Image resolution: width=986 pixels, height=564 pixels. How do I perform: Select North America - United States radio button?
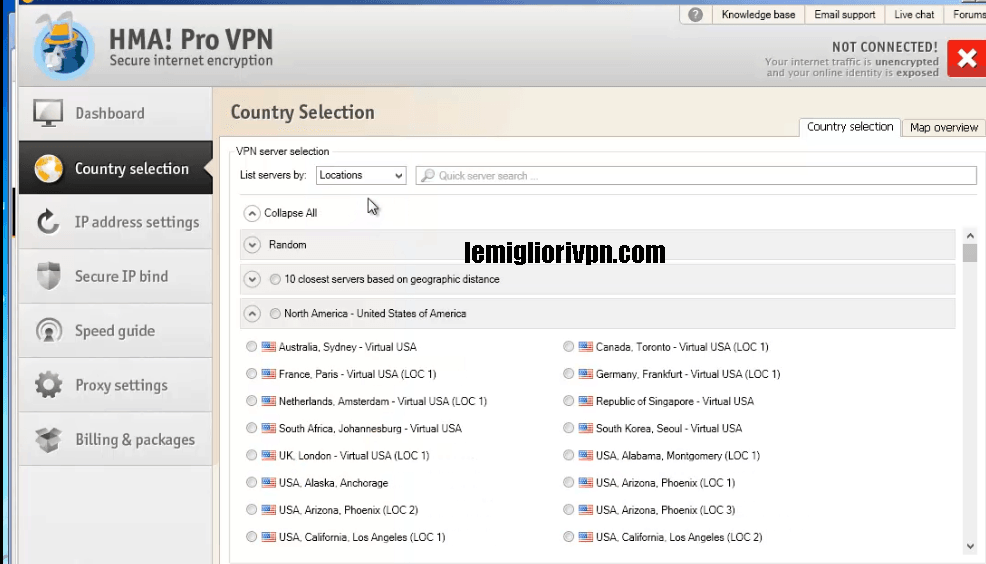pos(275,313)
